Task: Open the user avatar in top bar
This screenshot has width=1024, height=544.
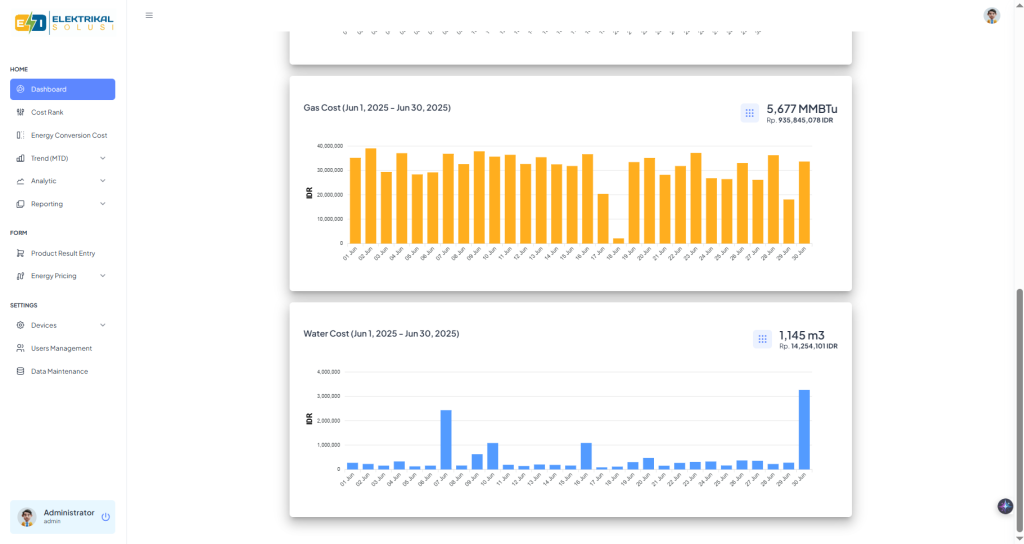Action: [991, 15]
